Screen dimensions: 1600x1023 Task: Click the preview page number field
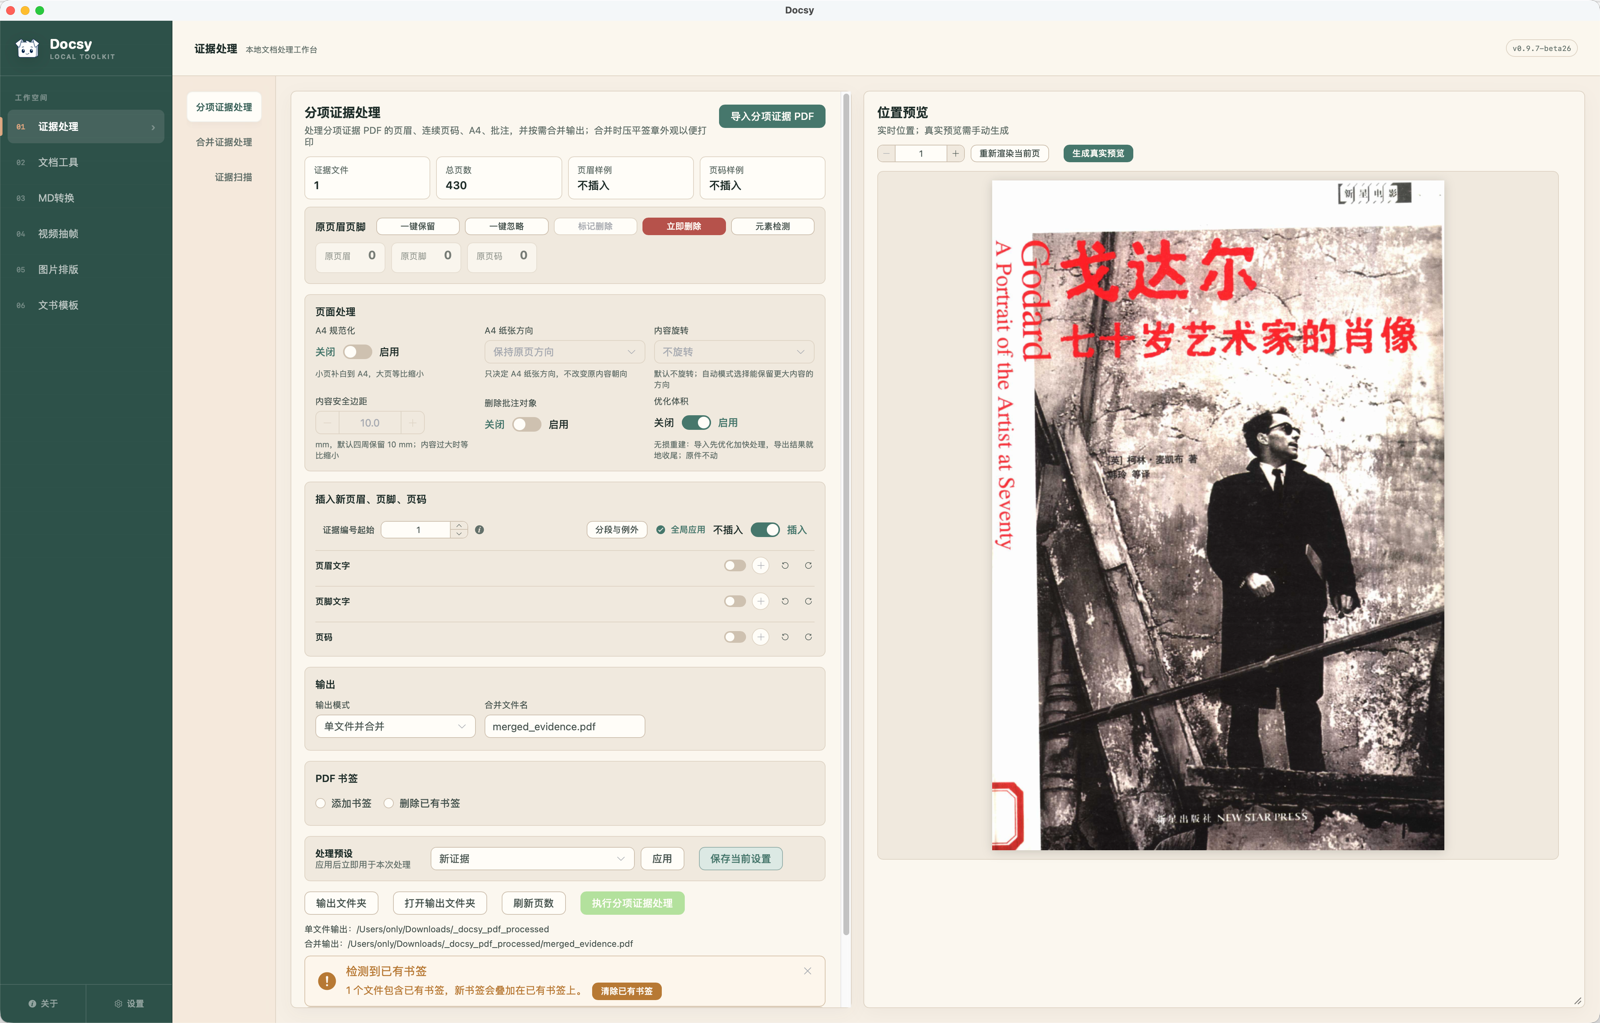click(921, 153)
